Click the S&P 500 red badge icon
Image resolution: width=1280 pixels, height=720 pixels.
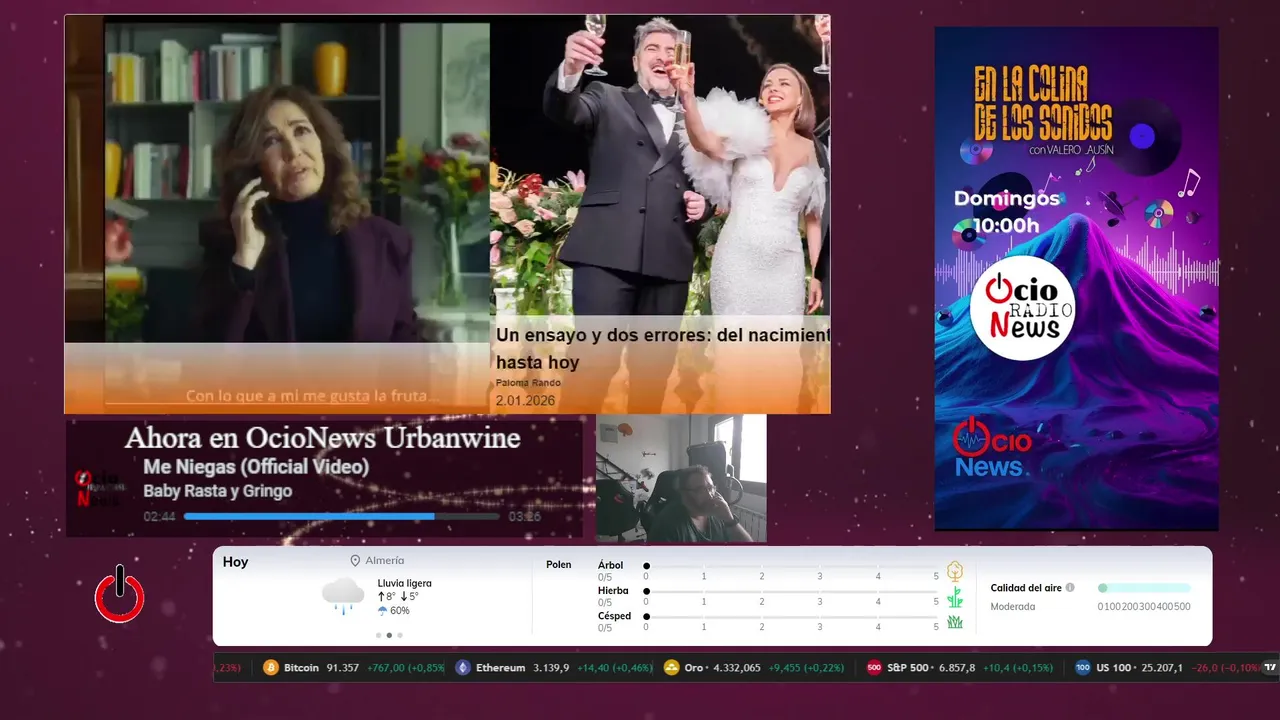pyautogui.click(x=874, y=668)
